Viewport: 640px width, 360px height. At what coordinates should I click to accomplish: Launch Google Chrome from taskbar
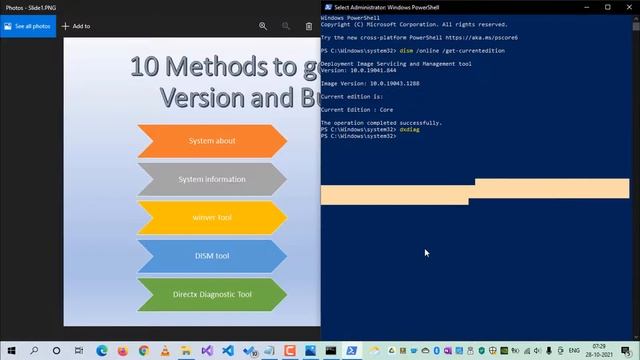144,351
